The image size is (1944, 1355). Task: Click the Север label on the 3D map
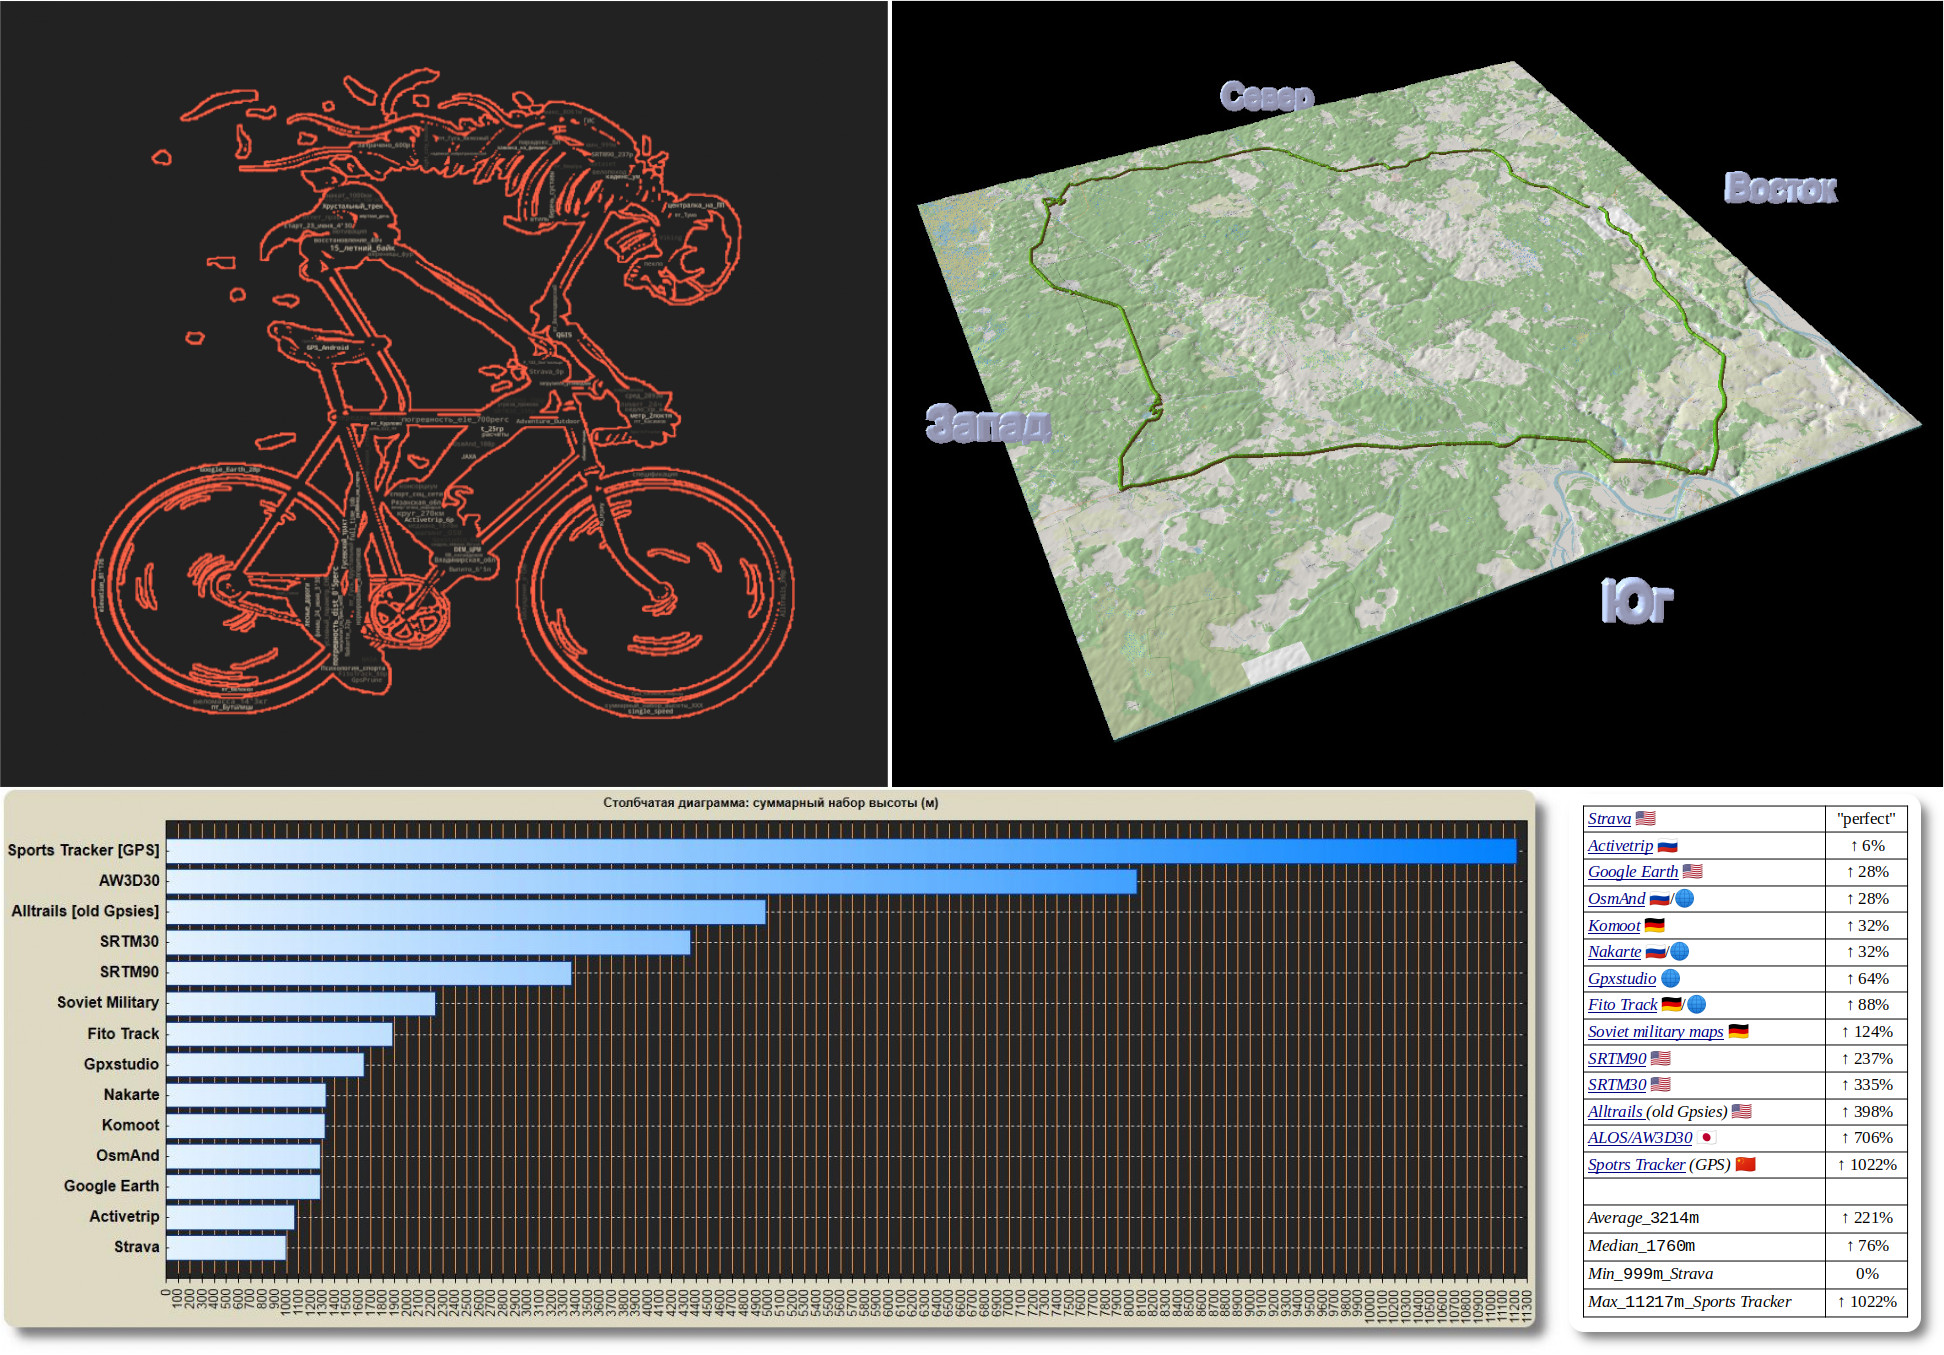[1266, 97]
